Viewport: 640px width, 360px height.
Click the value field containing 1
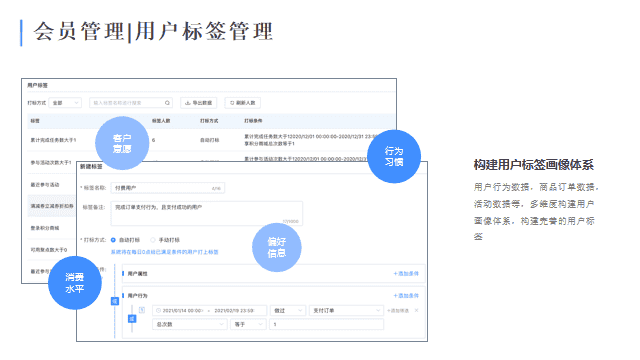point(327,324)
